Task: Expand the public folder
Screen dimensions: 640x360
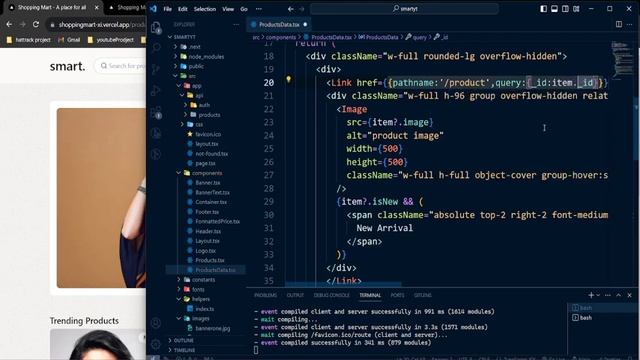Action: pos(196,66)
